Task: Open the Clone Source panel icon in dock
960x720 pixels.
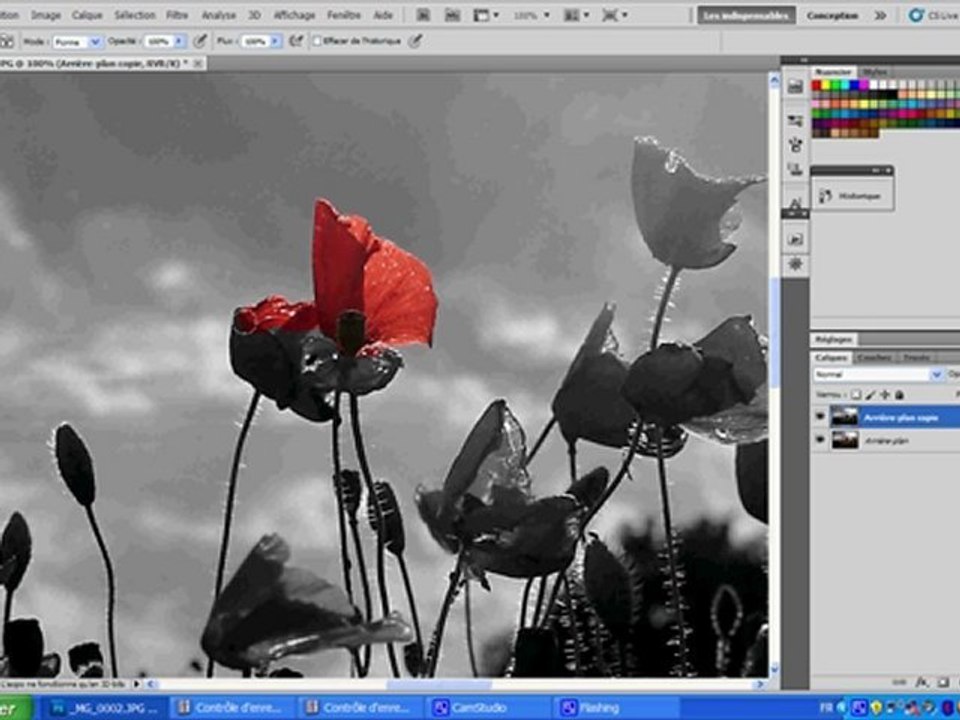Action: pyautogui.click(x=795, y=145)
